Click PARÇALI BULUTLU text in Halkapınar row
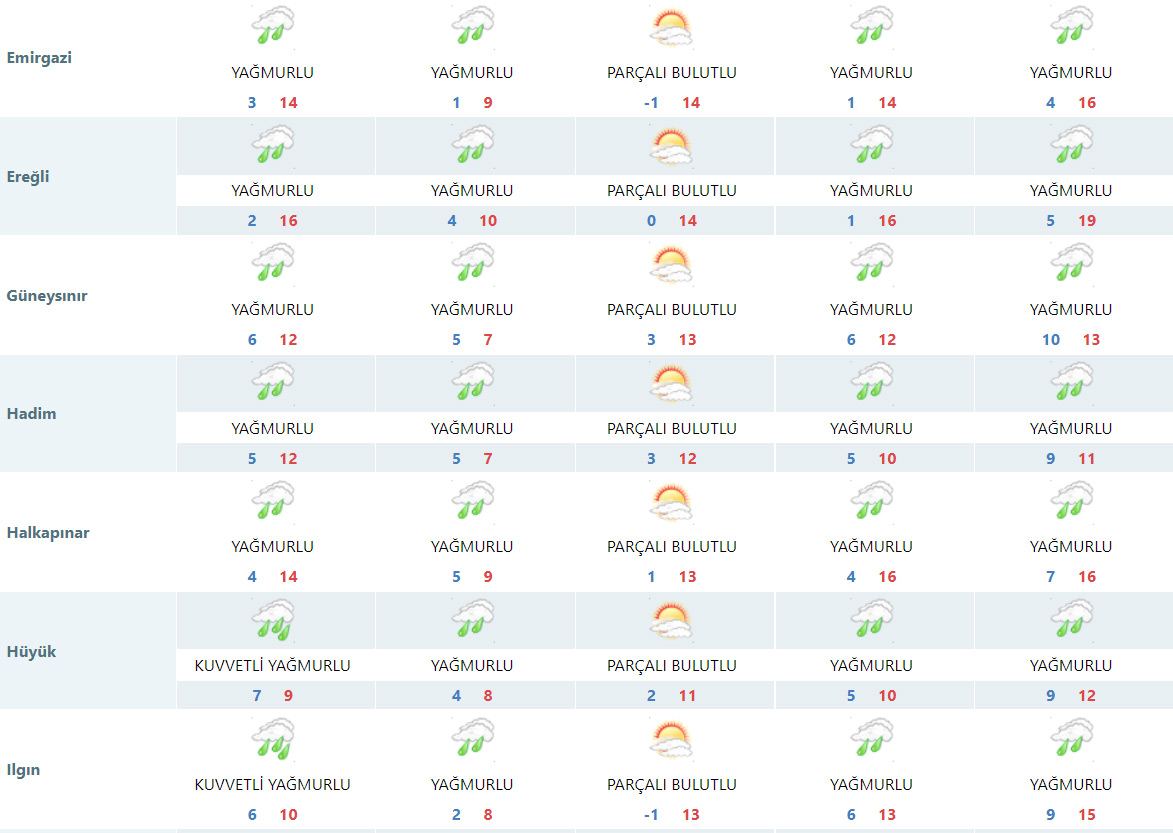This screenshot has width=1173, height=833. 671,547
